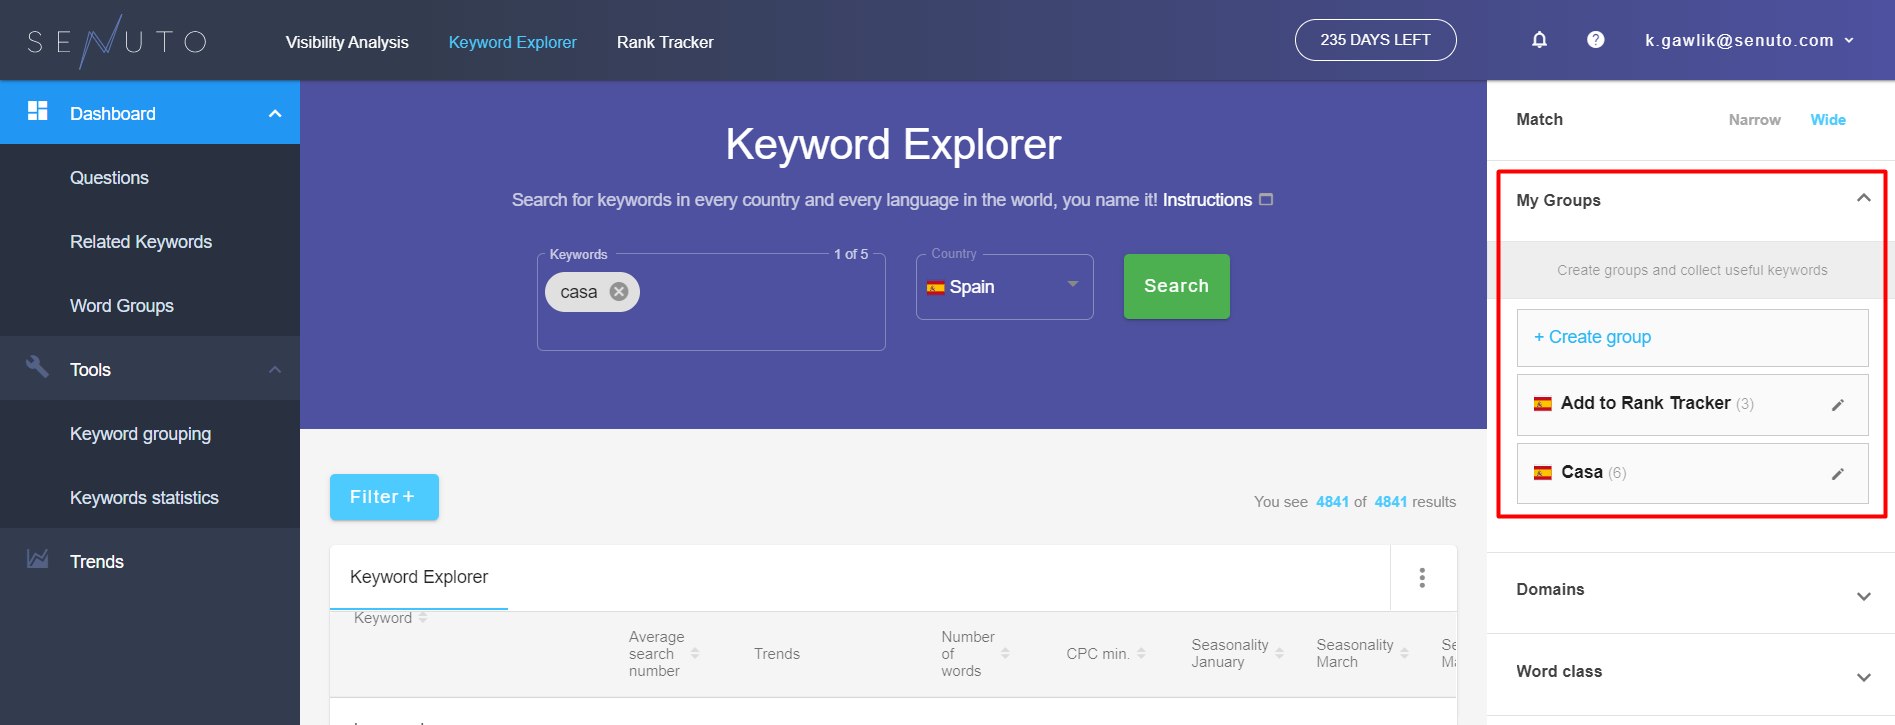Click the Senuto logo
The width and height of the screenshot is (1895, 725).
pyautogui.click(x=116, y=41)
